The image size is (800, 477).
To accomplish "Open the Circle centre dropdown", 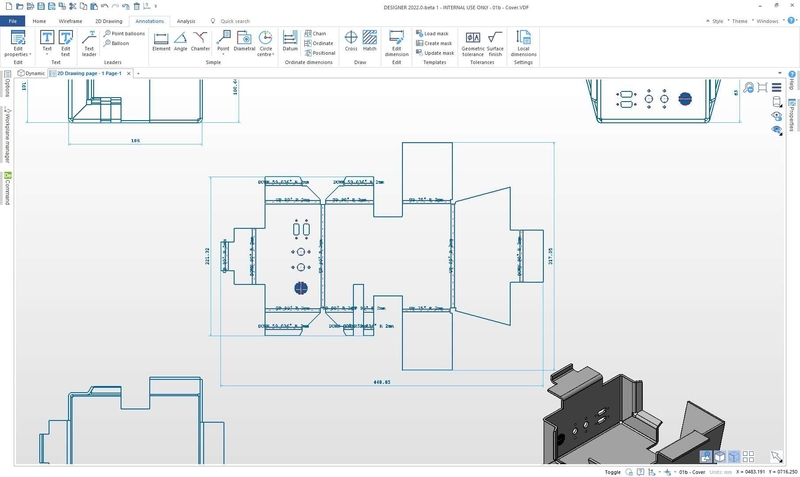I will 266,54.
